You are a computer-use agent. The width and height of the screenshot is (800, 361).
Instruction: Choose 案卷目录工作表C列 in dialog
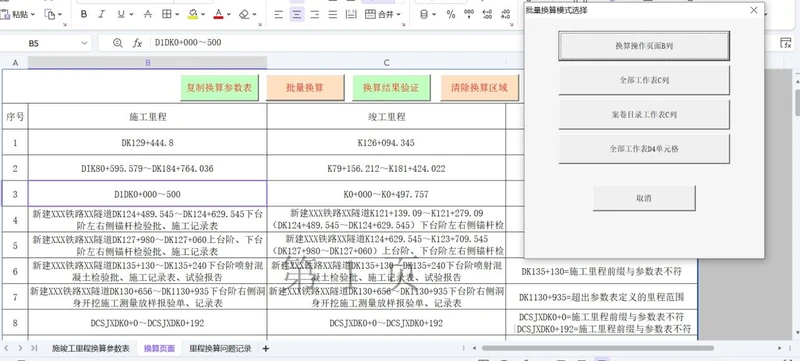tap(644, 115)
